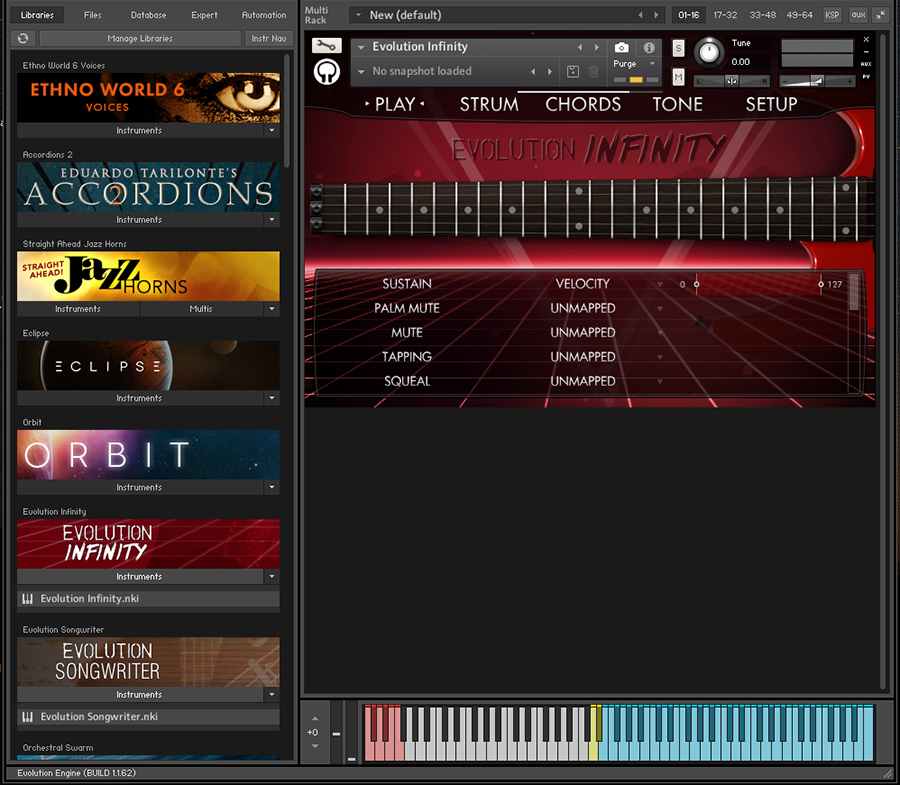
Task: Open the Accordions 2 library options dropdown
Action: tap(271, 219)
